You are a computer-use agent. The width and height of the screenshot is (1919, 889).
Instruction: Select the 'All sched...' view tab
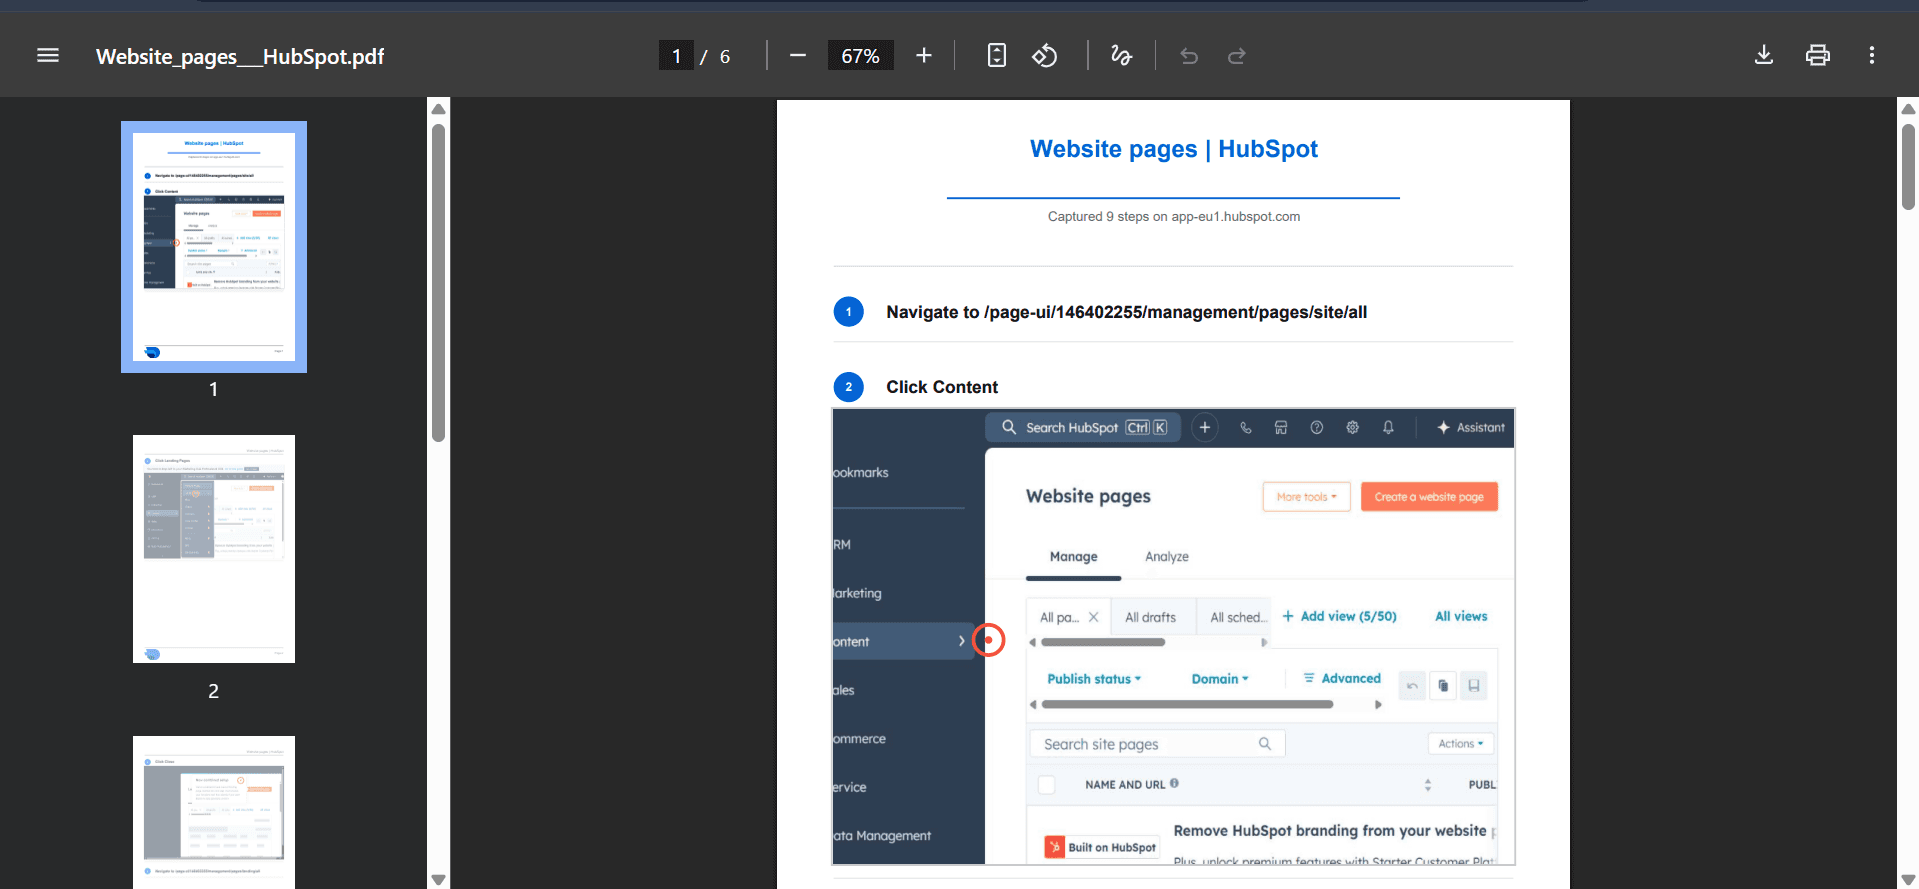[1238, 617]
